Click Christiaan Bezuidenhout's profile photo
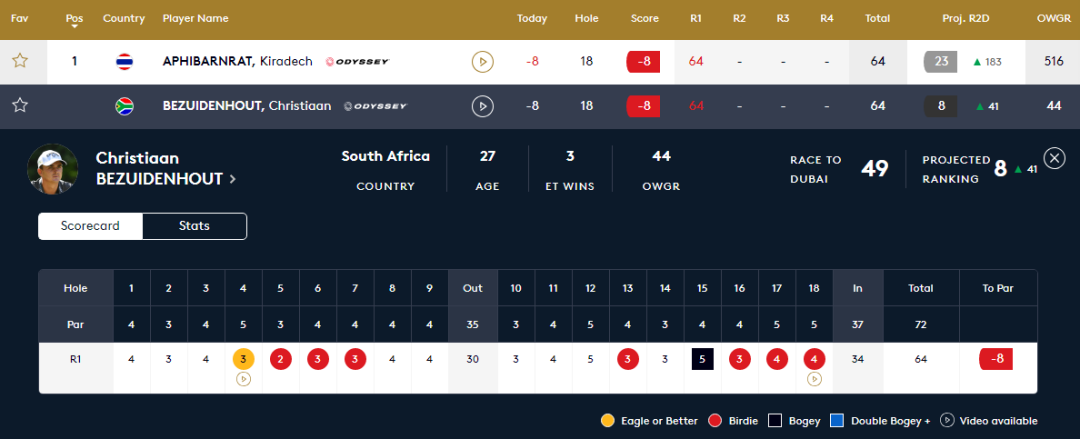 pos(52,169)
